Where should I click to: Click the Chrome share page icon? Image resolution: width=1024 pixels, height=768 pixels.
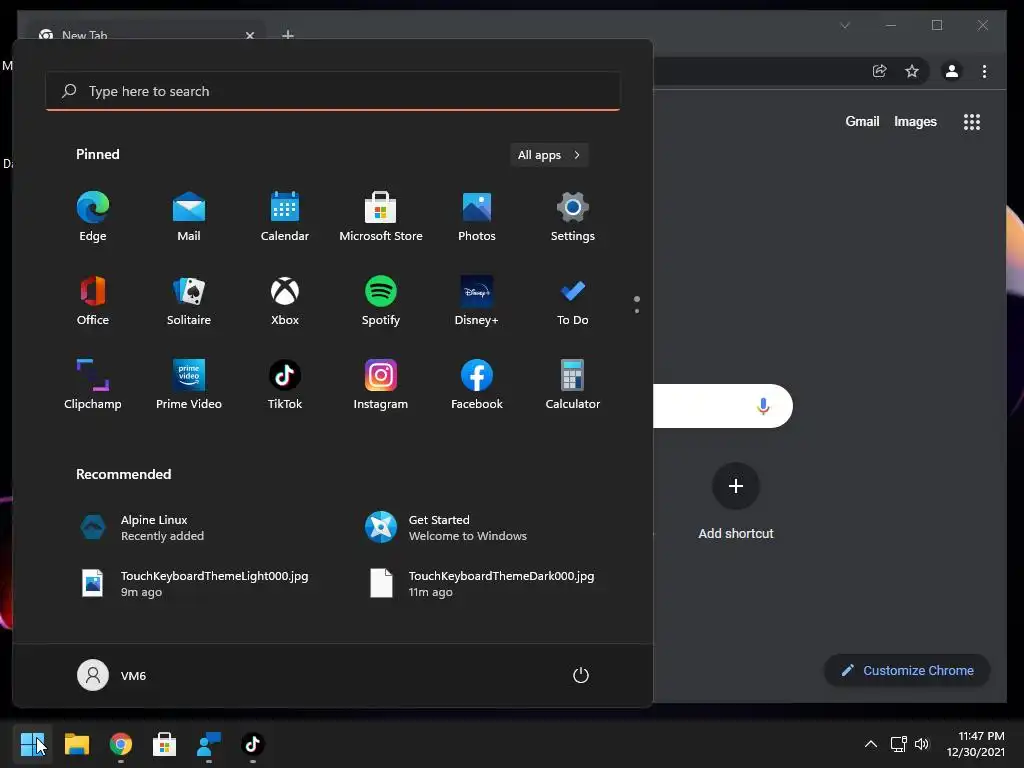tap(880, 71)
